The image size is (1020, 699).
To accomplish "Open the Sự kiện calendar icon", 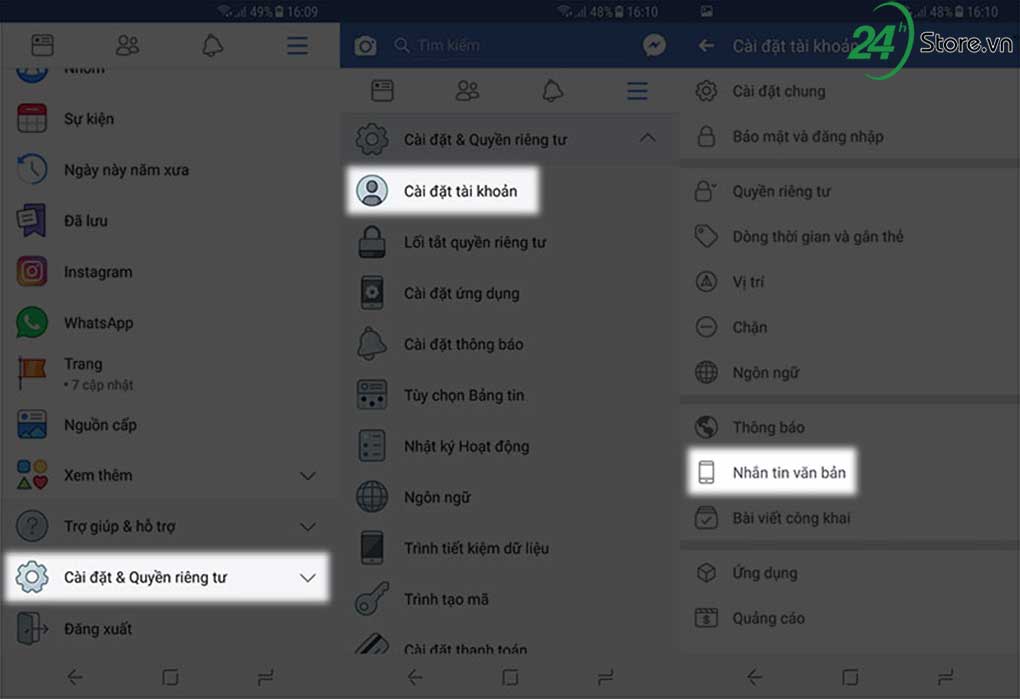I will [x=32, y=118].
